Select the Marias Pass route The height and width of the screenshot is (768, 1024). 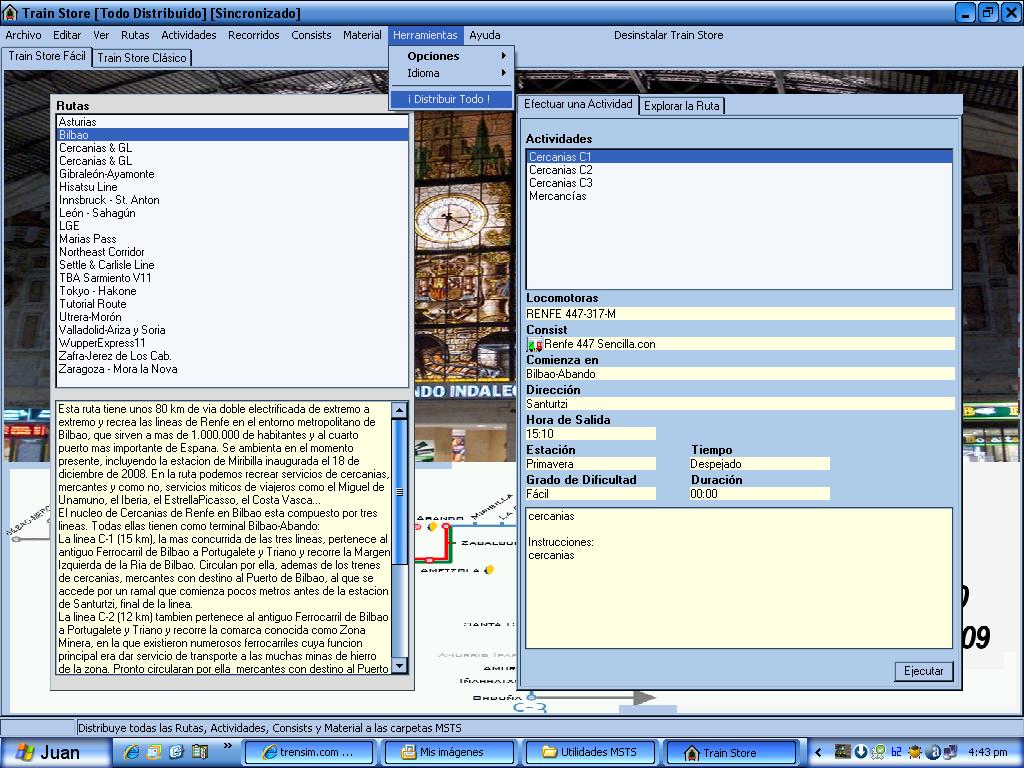[88, 239]
